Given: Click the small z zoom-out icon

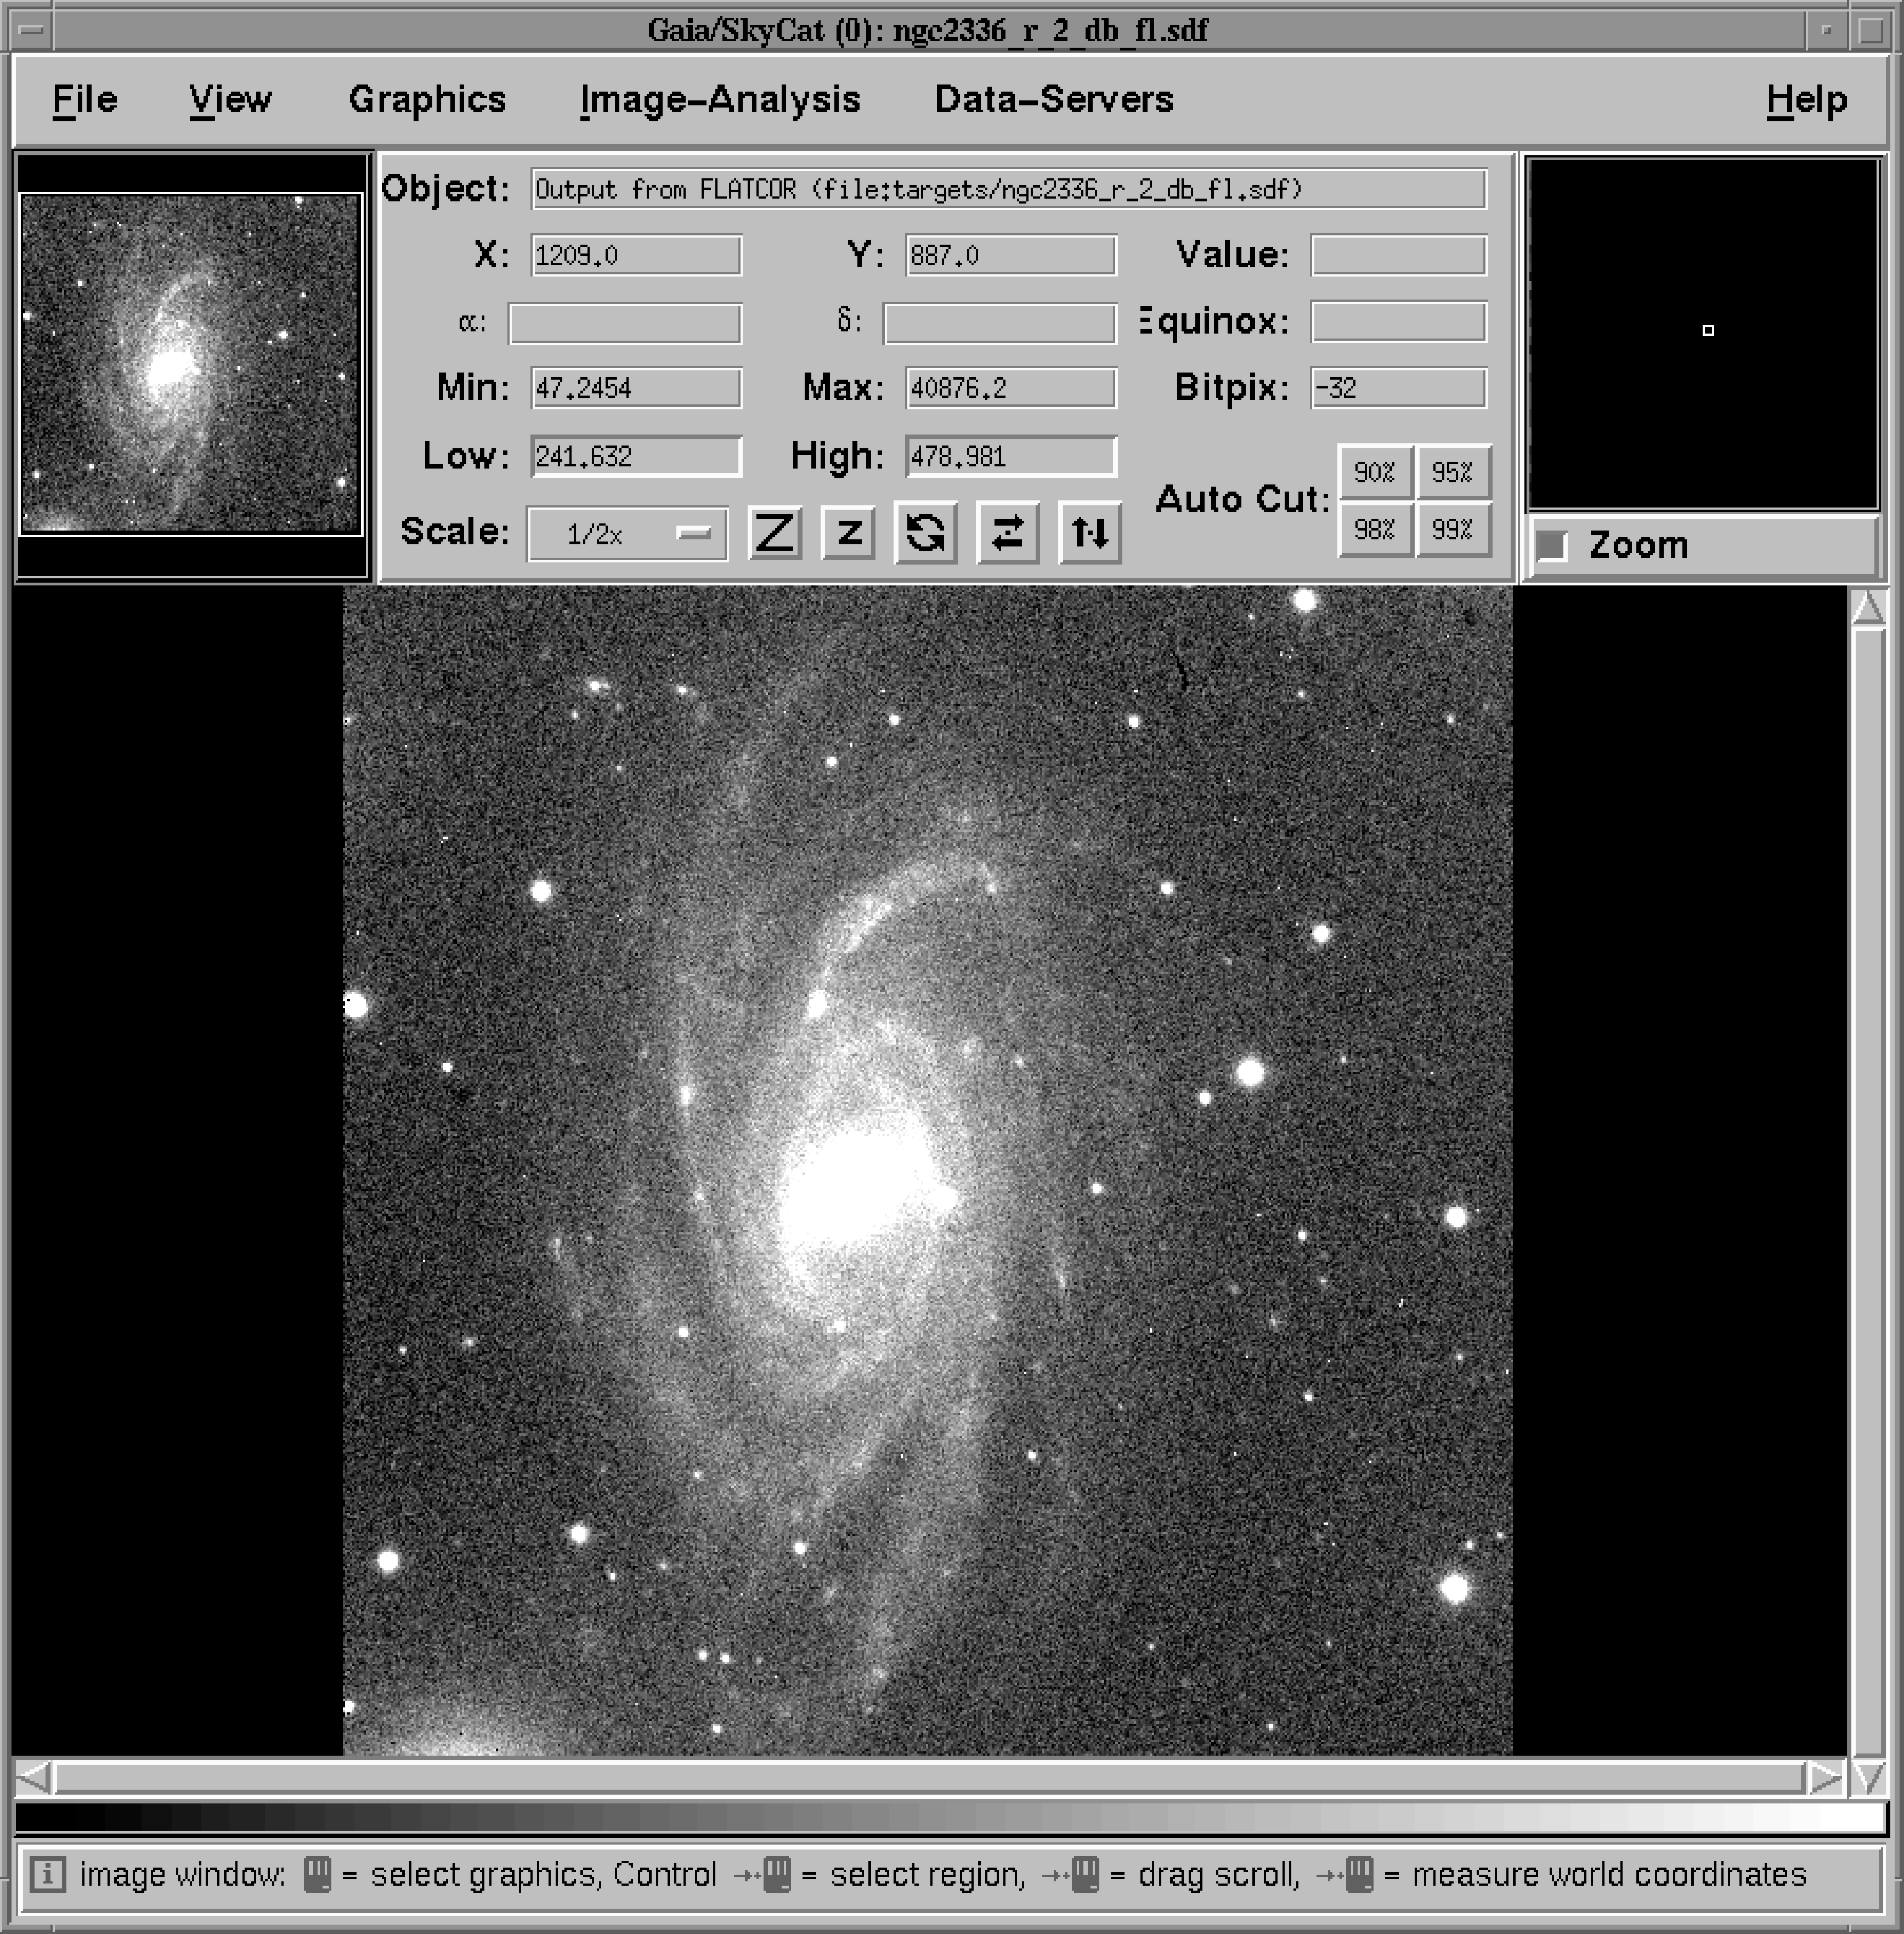Looking at the screenshot, I should tap(848, 532).
